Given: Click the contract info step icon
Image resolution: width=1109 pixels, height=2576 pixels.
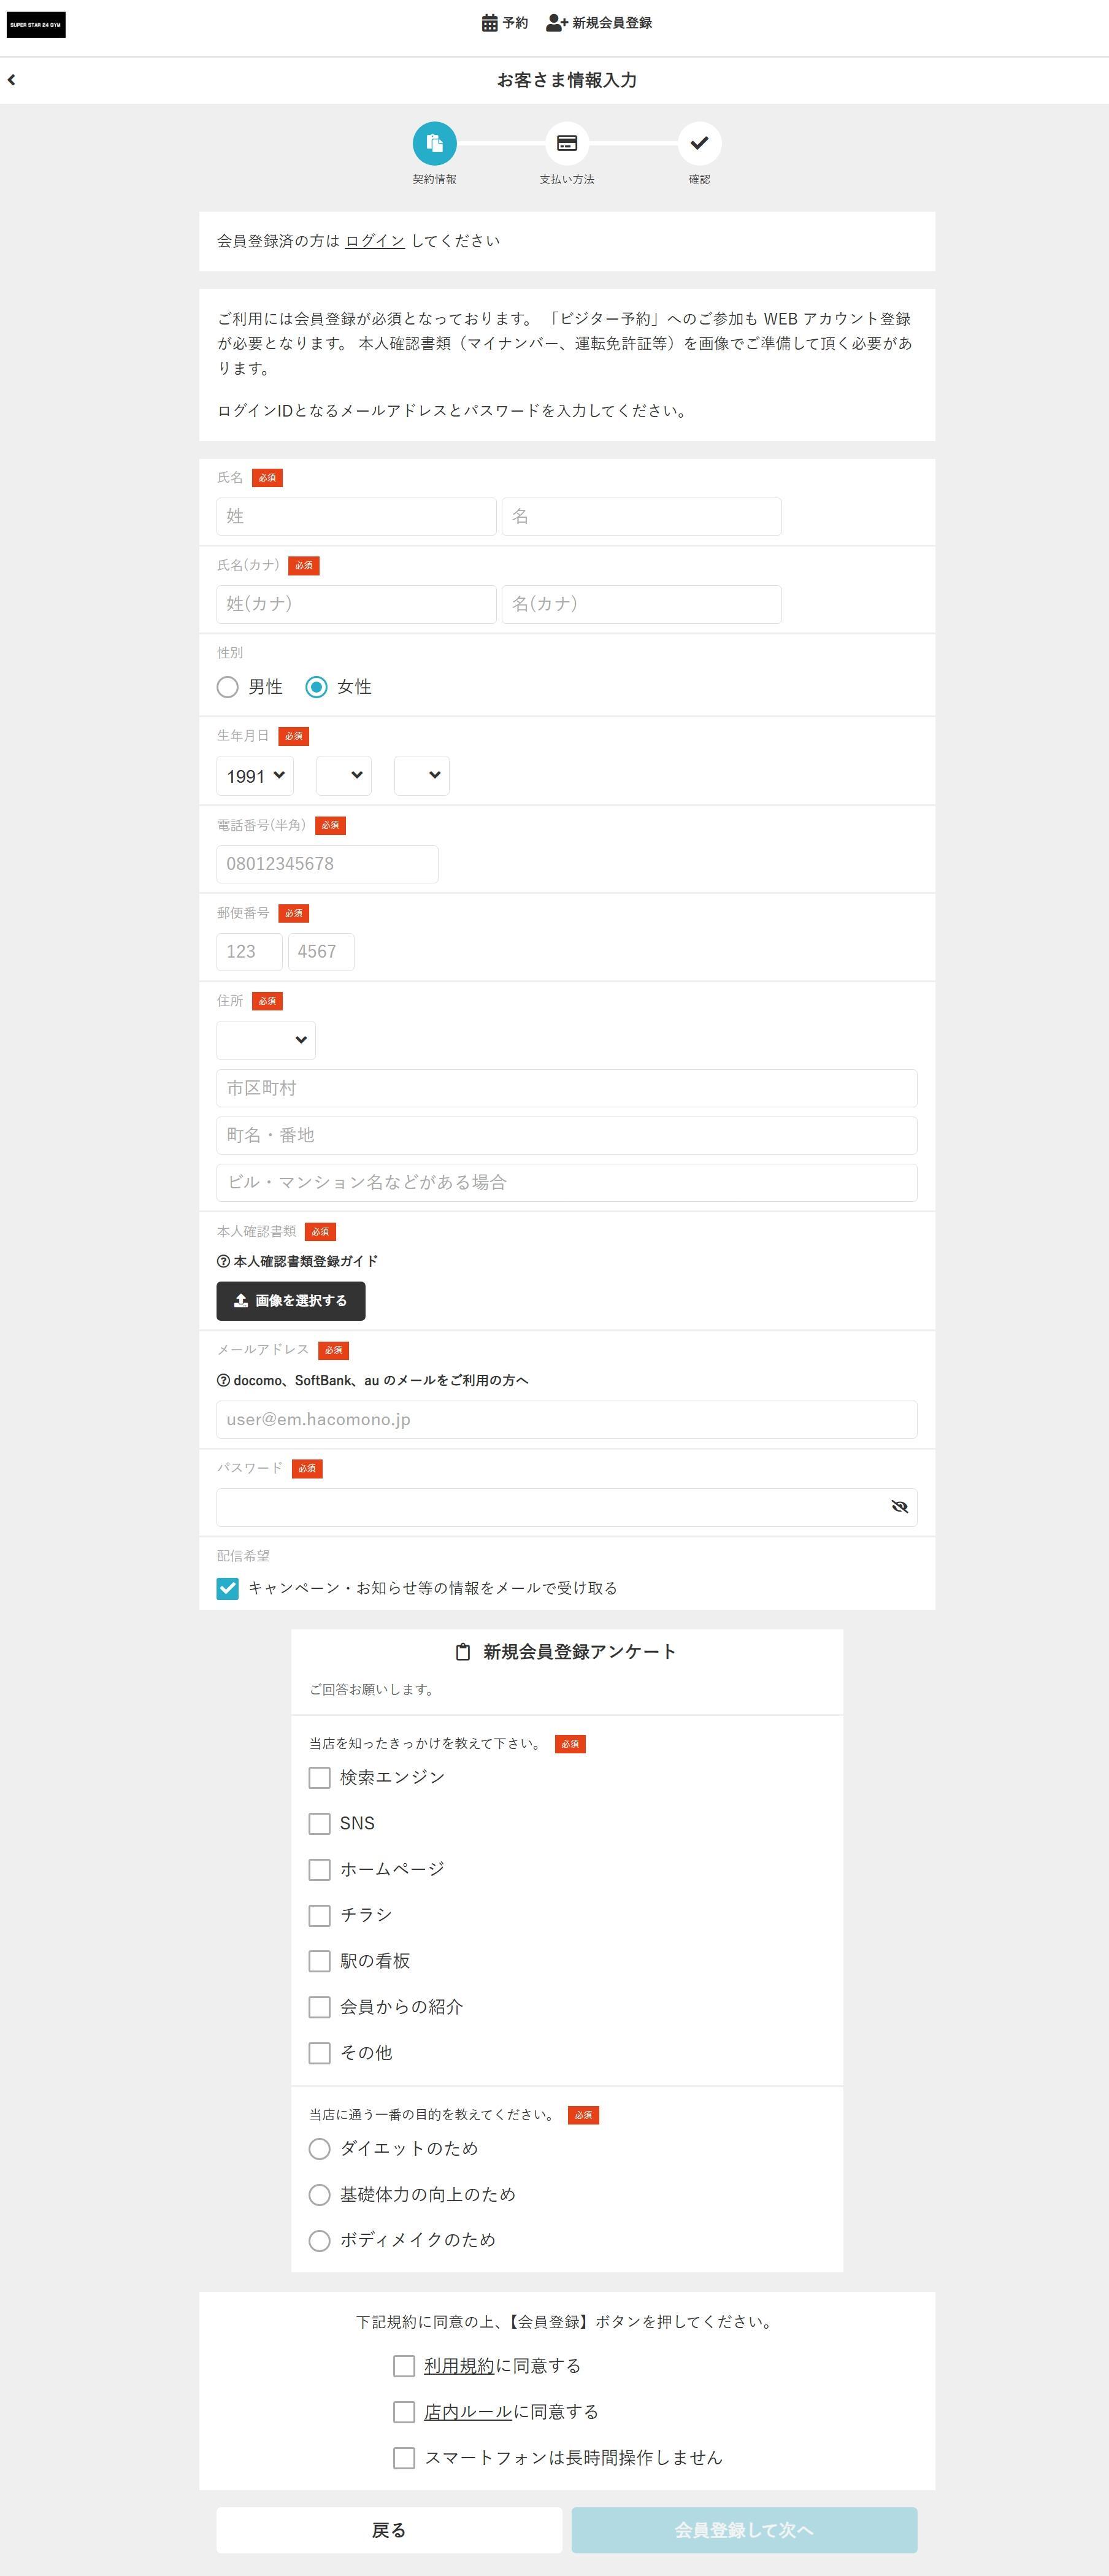Looking at the screenshot, I should (434, 143).
